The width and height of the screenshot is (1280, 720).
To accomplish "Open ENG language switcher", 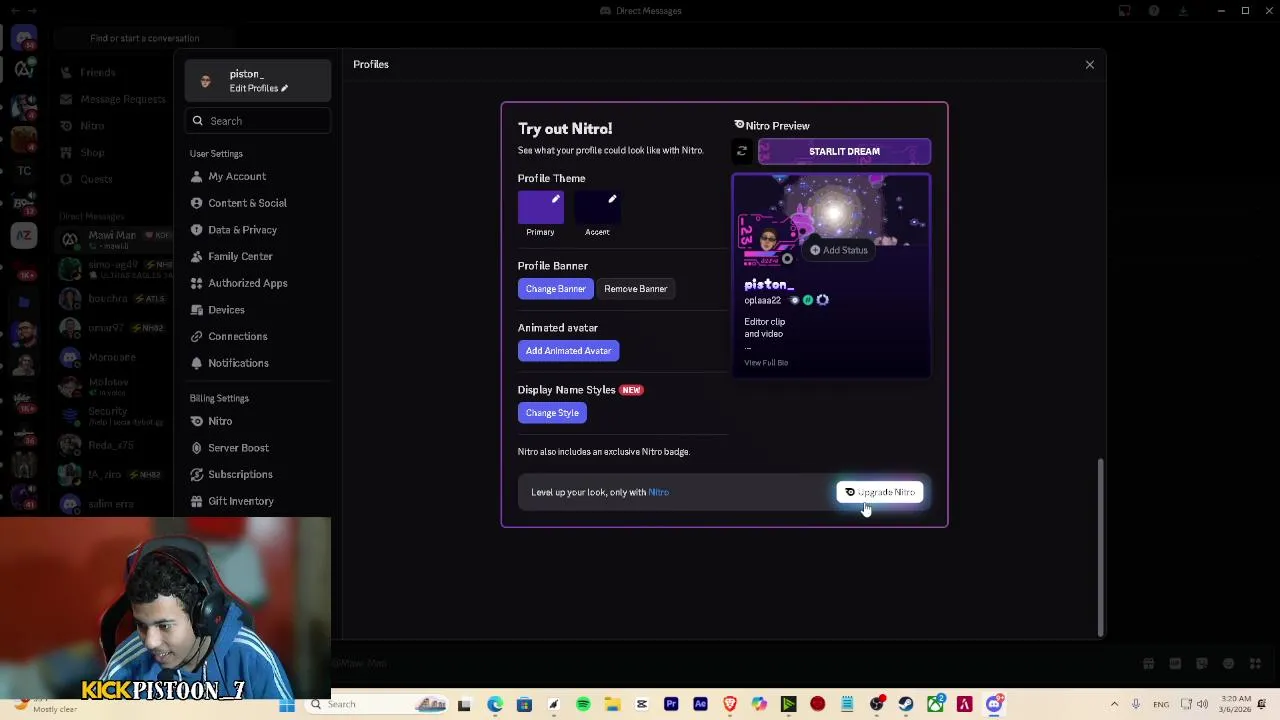I will [1161, 704].
